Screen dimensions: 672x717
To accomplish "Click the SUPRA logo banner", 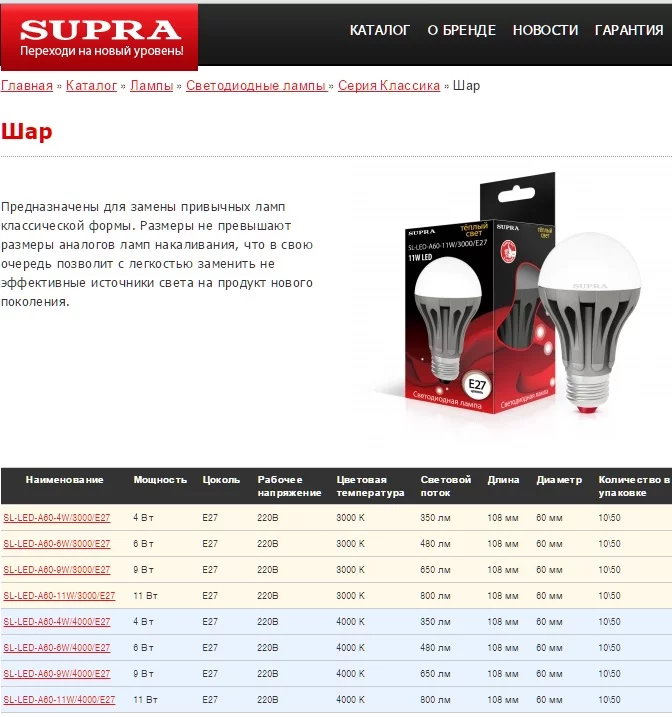I will 99,37.
